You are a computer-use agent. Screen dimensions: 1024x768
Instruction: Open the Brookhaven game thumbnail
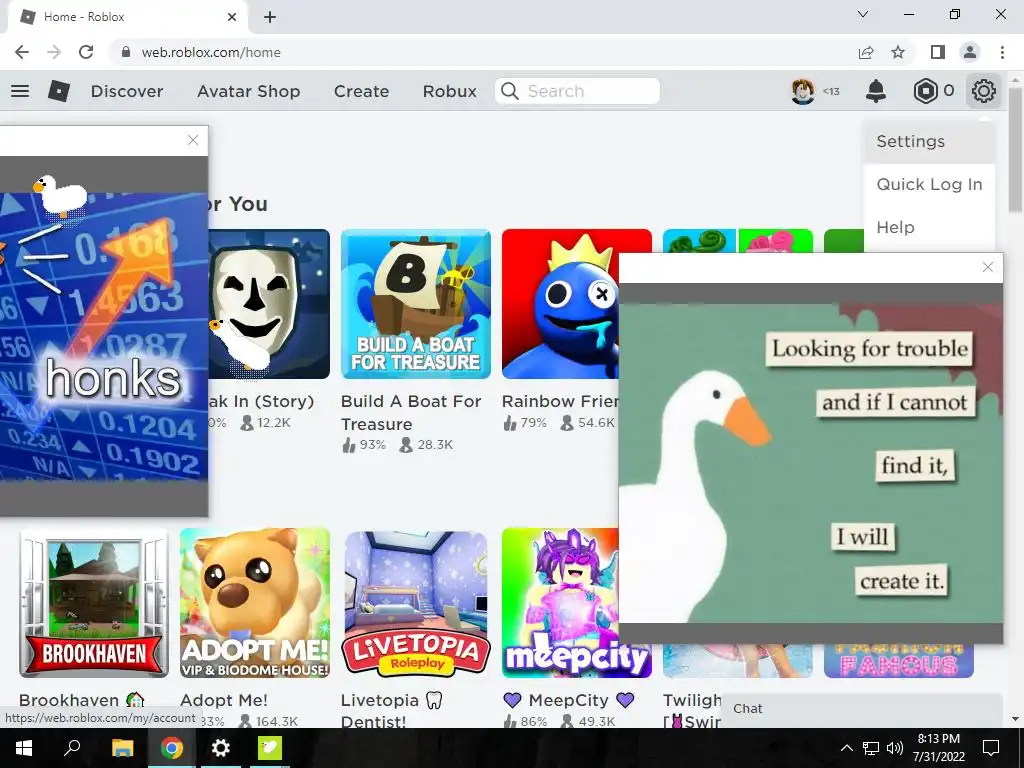coord(94,603)
